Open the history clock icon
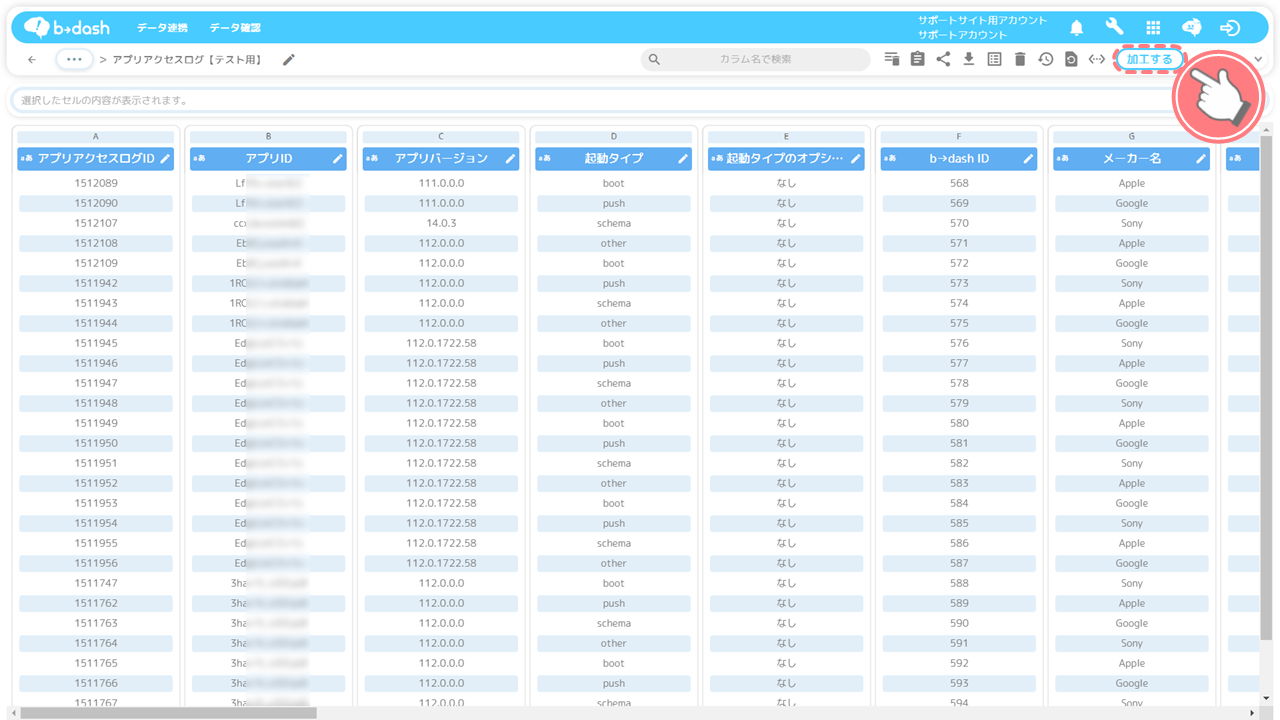This screenshot has height=720, width=1280. point(1046,60)
